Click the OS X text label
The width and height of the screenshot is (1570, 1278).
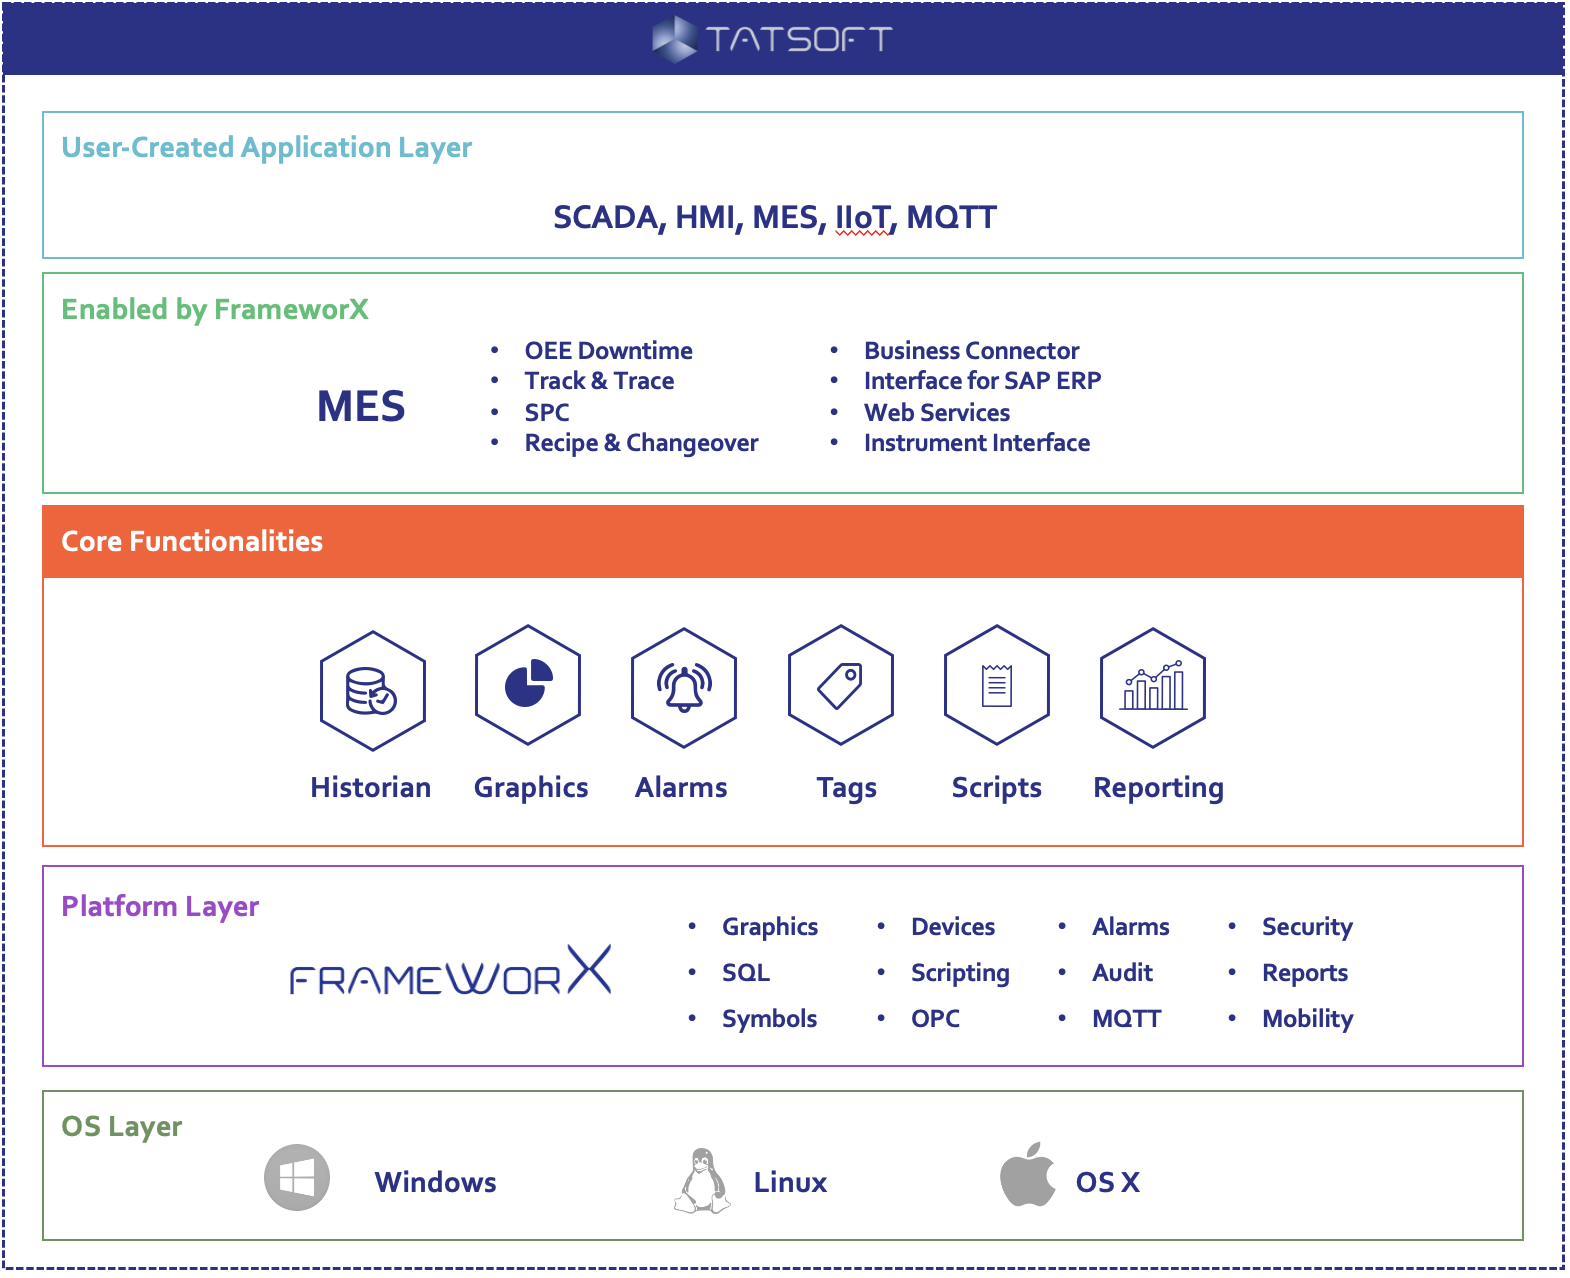(x=1107, y=1182)
